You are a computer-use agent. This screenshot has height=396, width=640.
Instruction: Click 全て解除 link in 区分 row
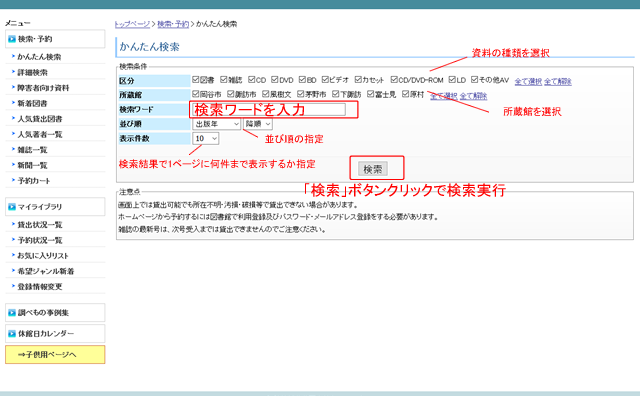558,81
